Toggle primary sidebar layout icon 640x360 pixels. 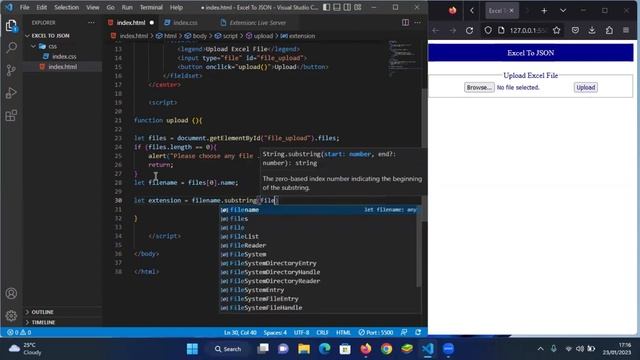pos(327,7)
